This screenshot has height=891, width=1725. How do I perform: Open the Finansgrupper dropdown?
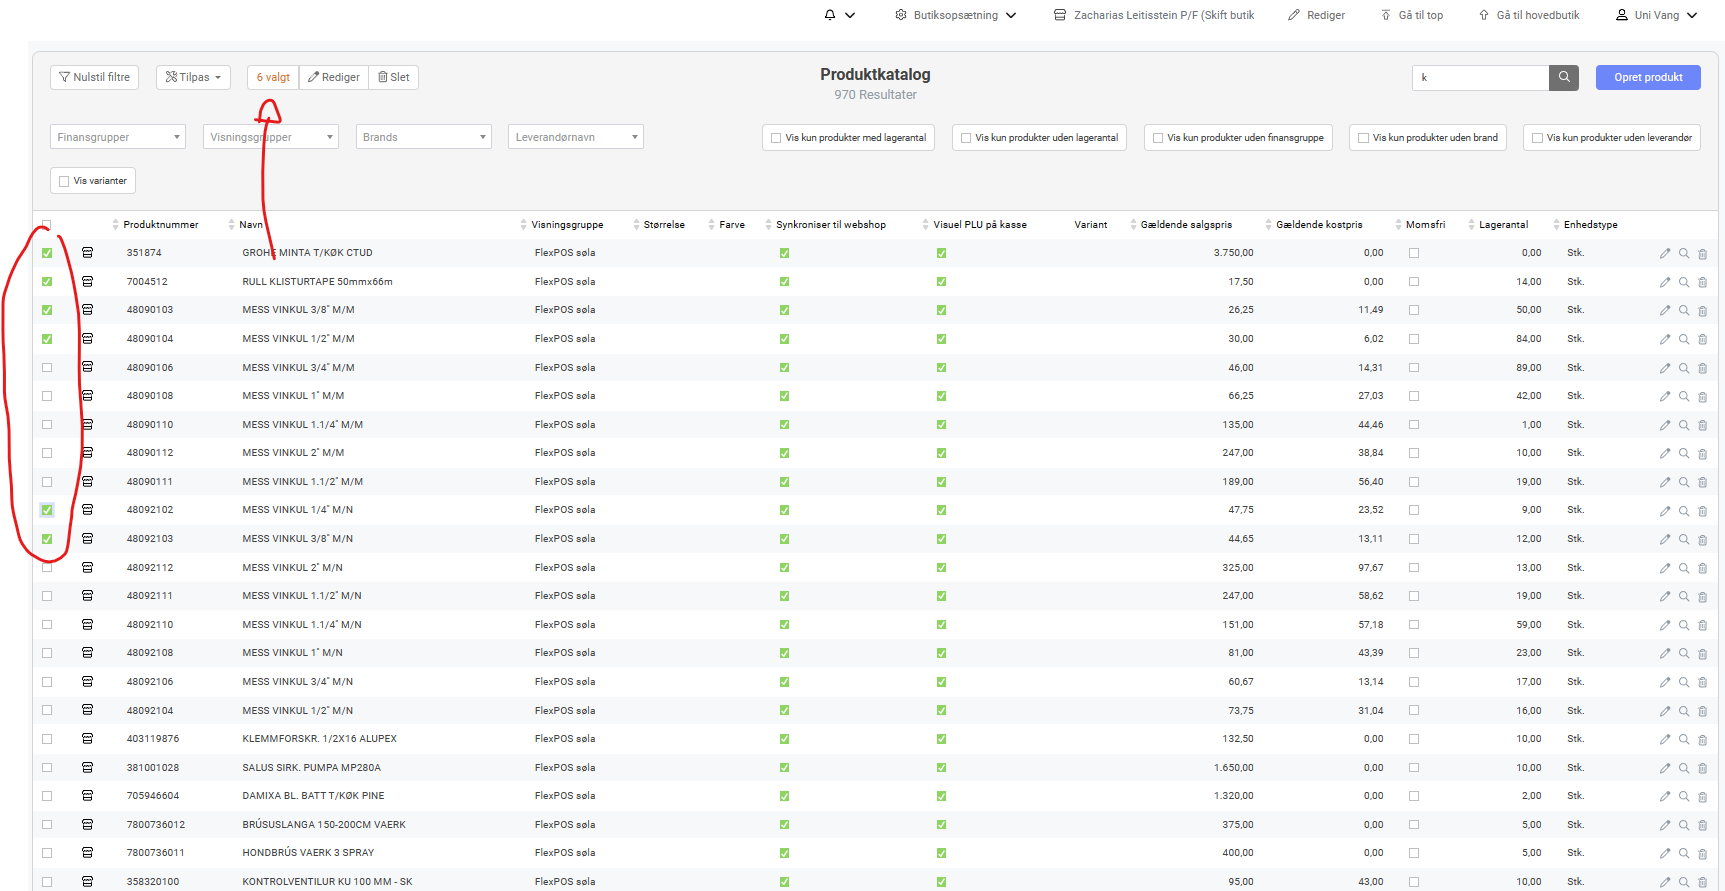pyautogui.click(x=118, y=137)
